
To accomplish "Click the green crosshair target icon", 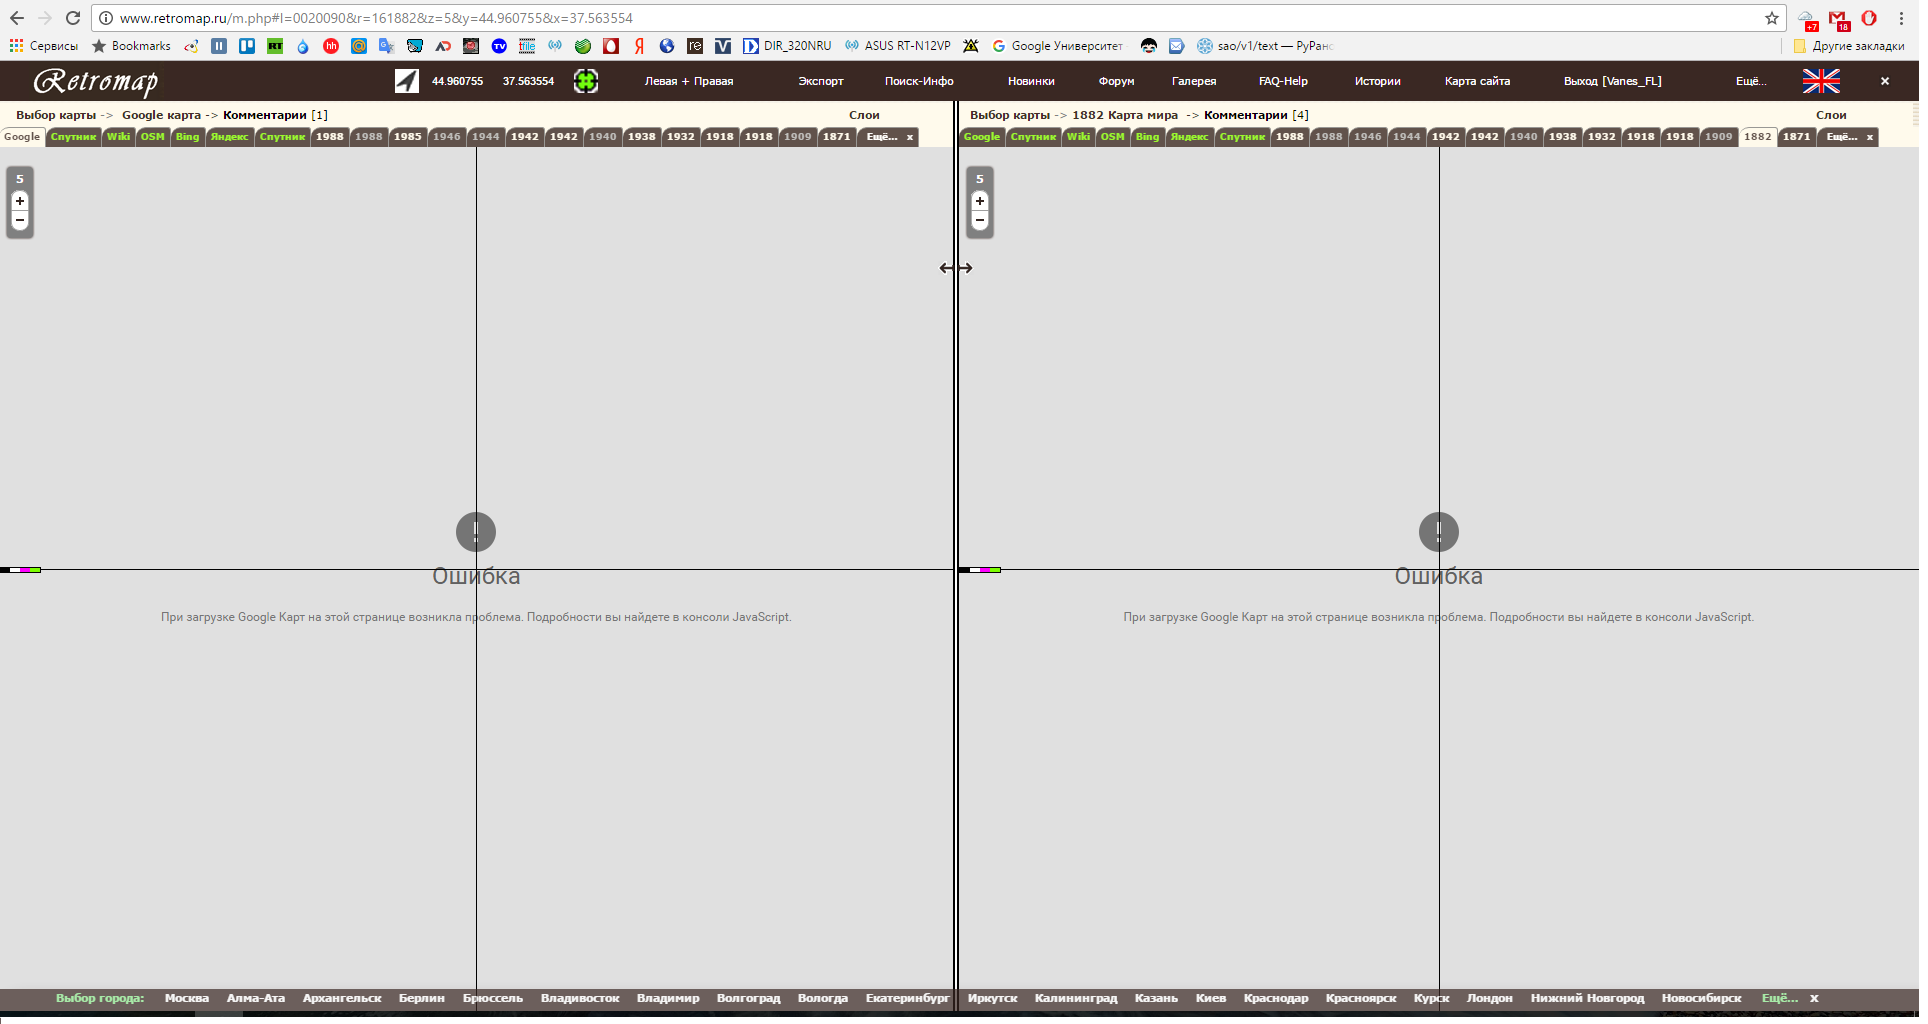I will 586,81.
